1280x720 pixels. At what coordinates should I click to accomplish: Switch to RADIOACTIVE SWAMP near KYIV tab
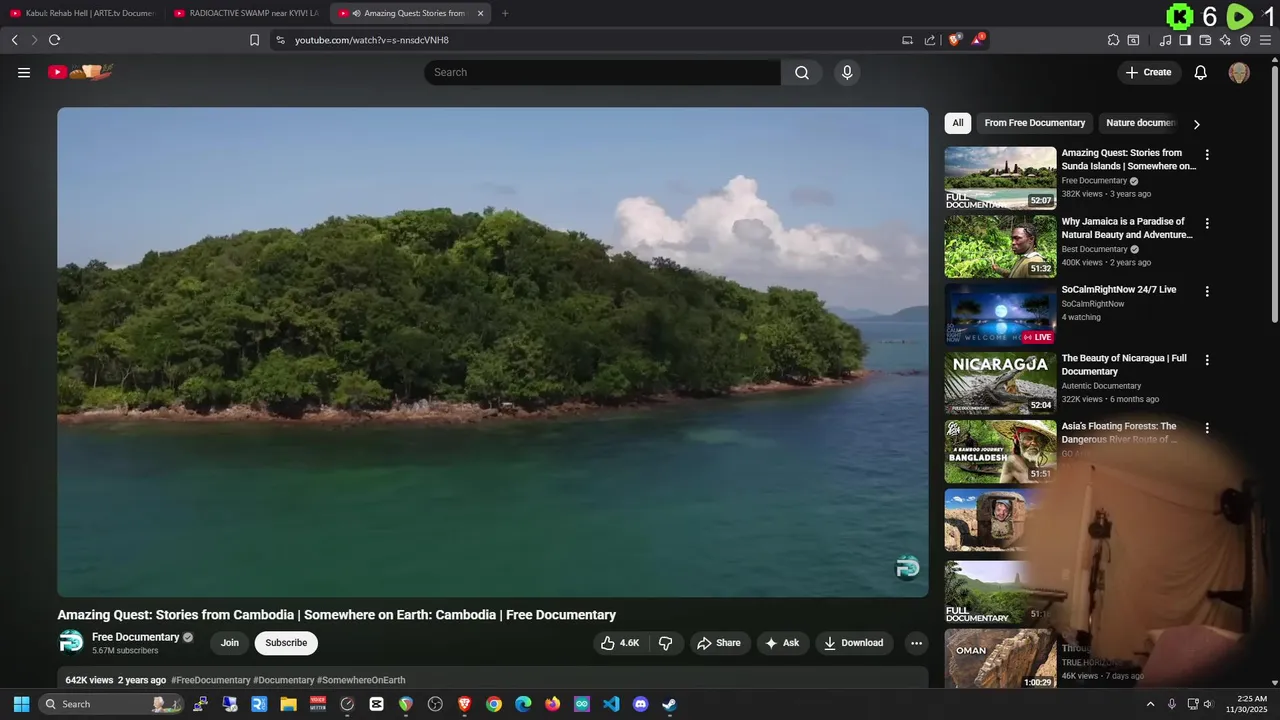coord(247,13)
